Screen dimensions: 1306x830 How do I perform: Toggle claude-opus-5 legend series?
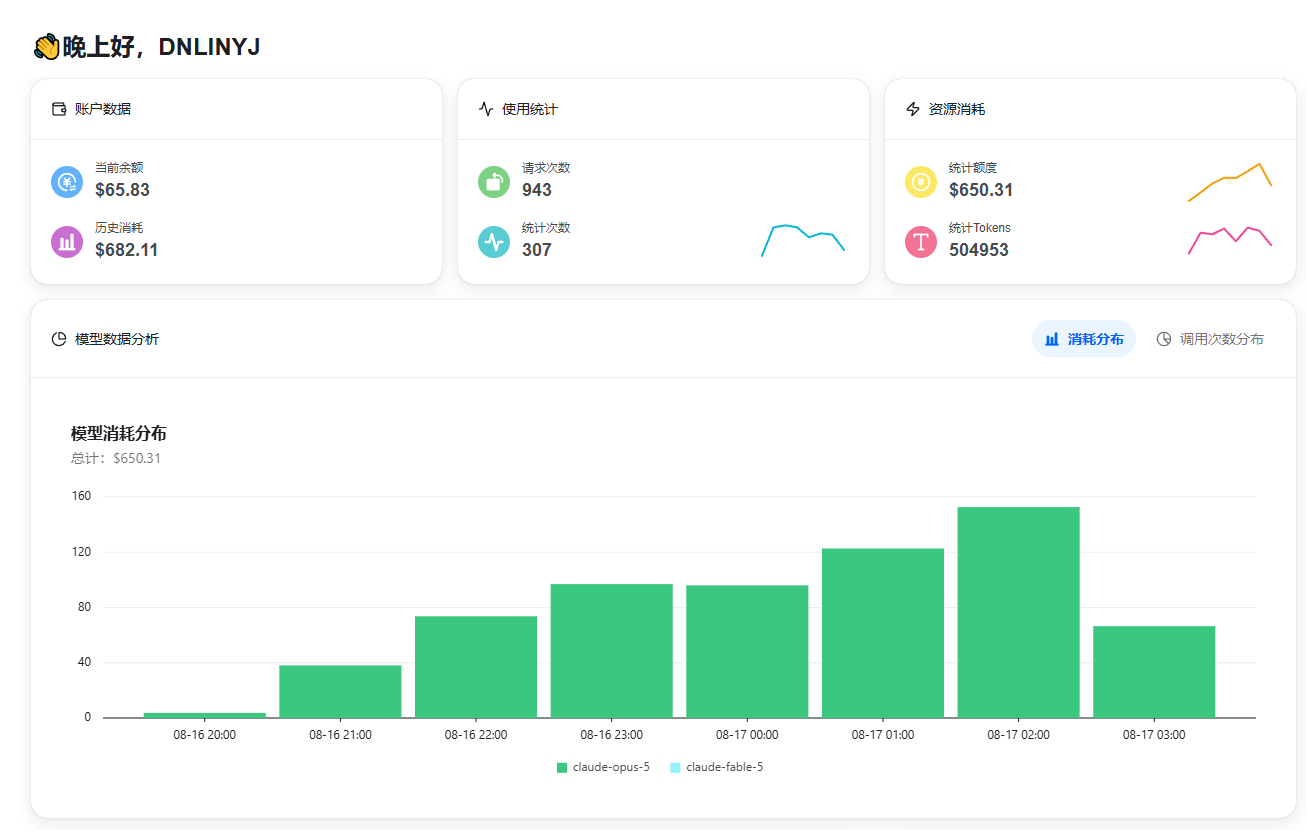603,767
